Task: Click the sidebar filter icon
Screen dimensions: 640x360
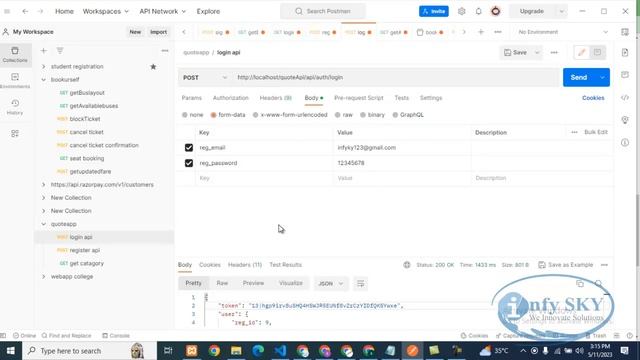Action: click(60, 51)
